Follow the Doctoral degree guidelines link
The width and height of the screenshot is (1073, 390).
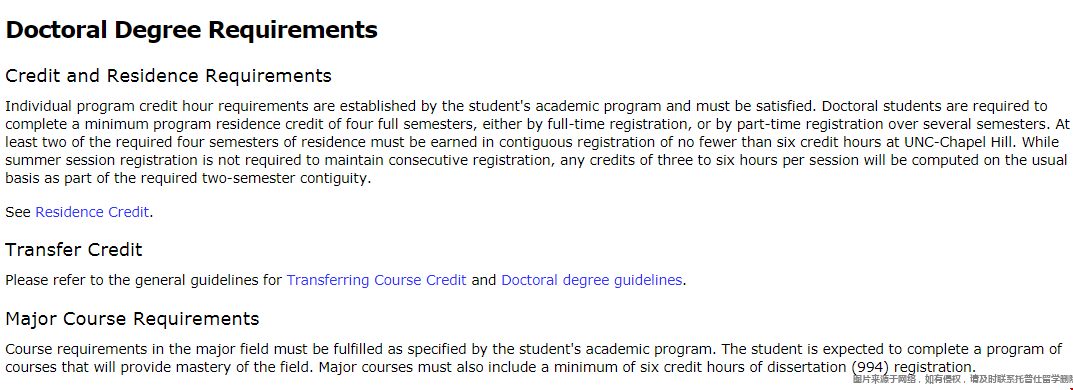tap(591, 280)
